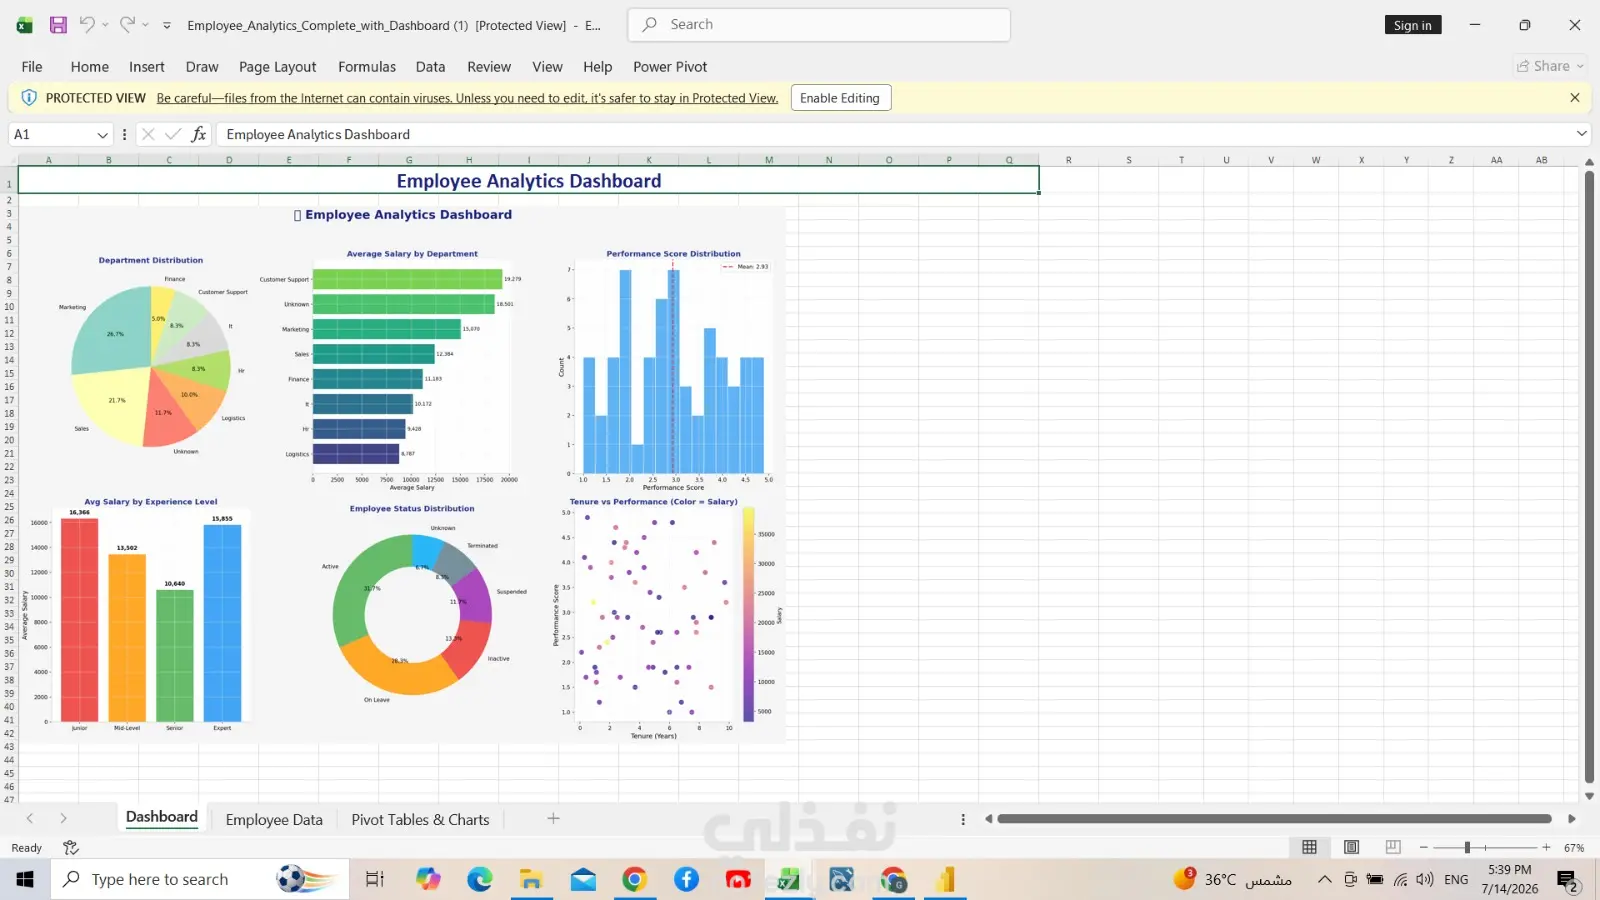The width and height of the screenshot is (1600, 900).
Task: Open Task View in the taskbar
Action: 374,879
